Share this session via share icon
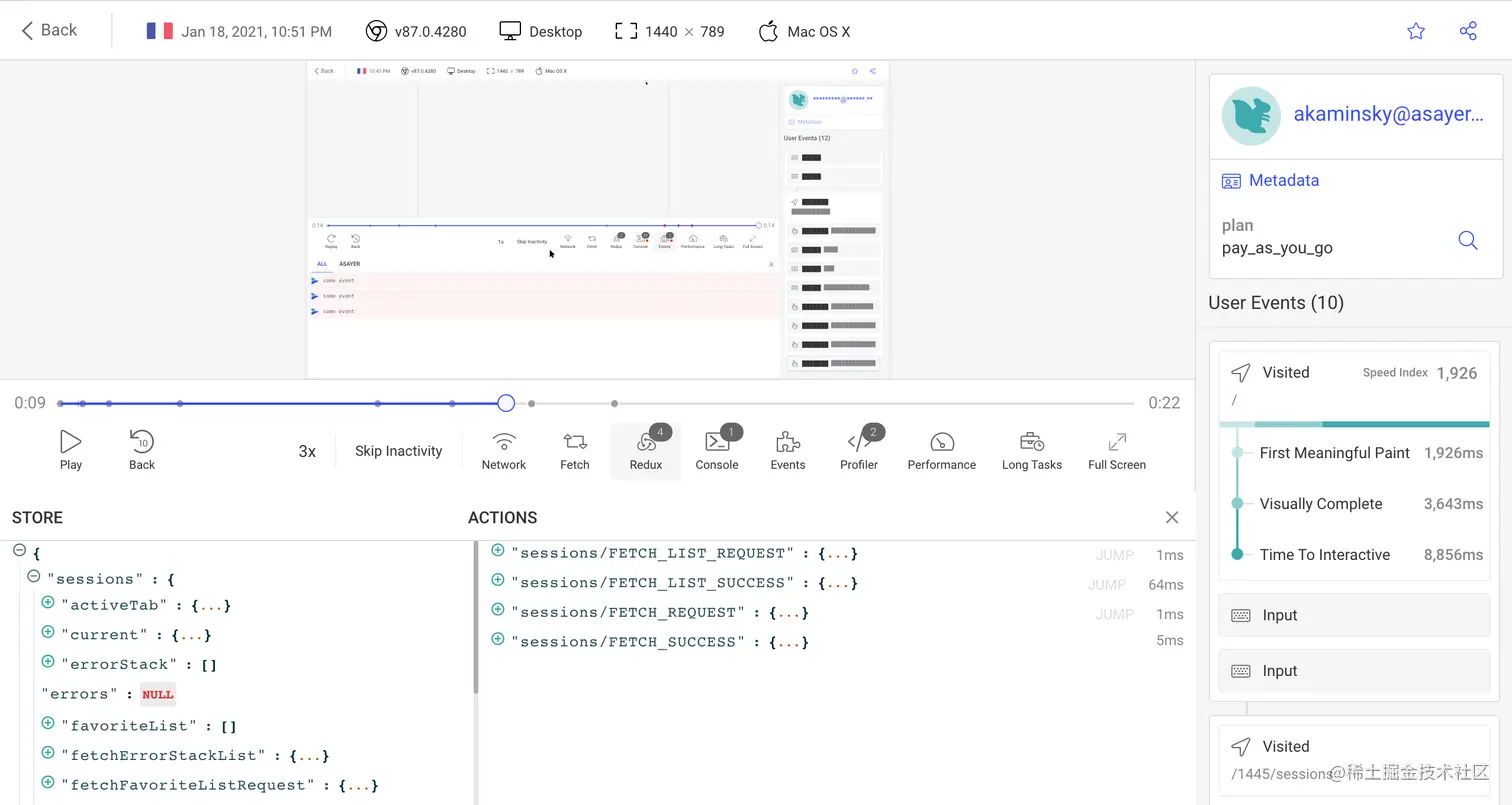 (x=1468, y=31)
